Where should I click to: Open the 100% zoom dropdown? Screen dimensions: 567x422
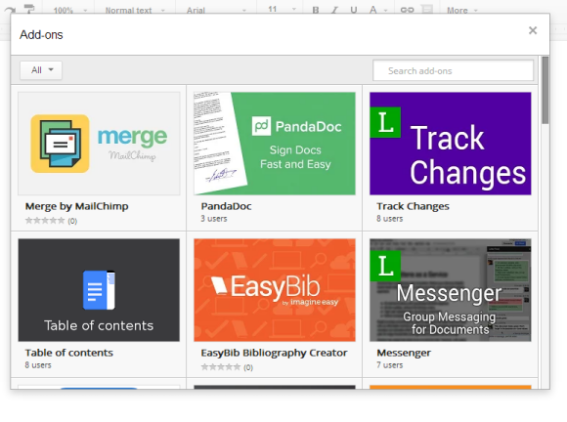70,10
